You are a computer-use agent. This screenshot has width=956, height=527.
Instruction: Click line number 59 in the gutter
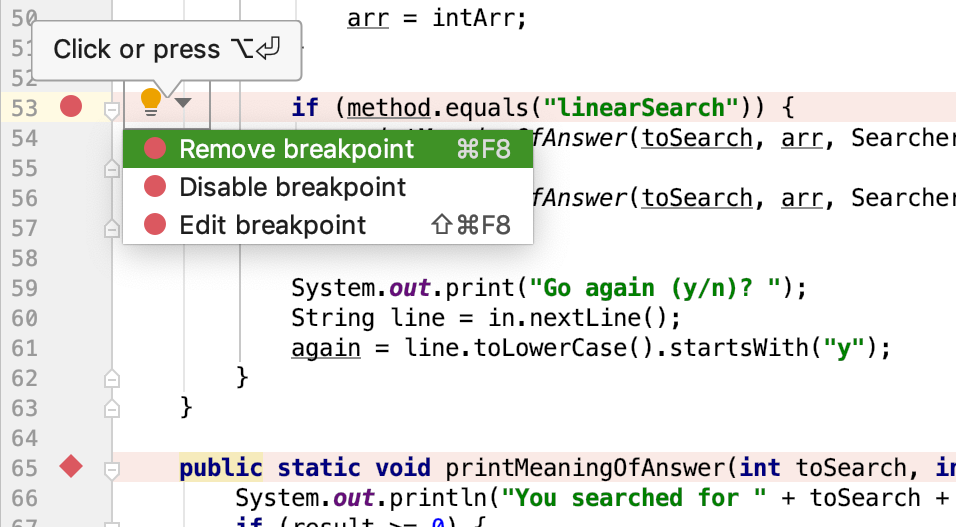pyautogui.click(x=24, y=288)
